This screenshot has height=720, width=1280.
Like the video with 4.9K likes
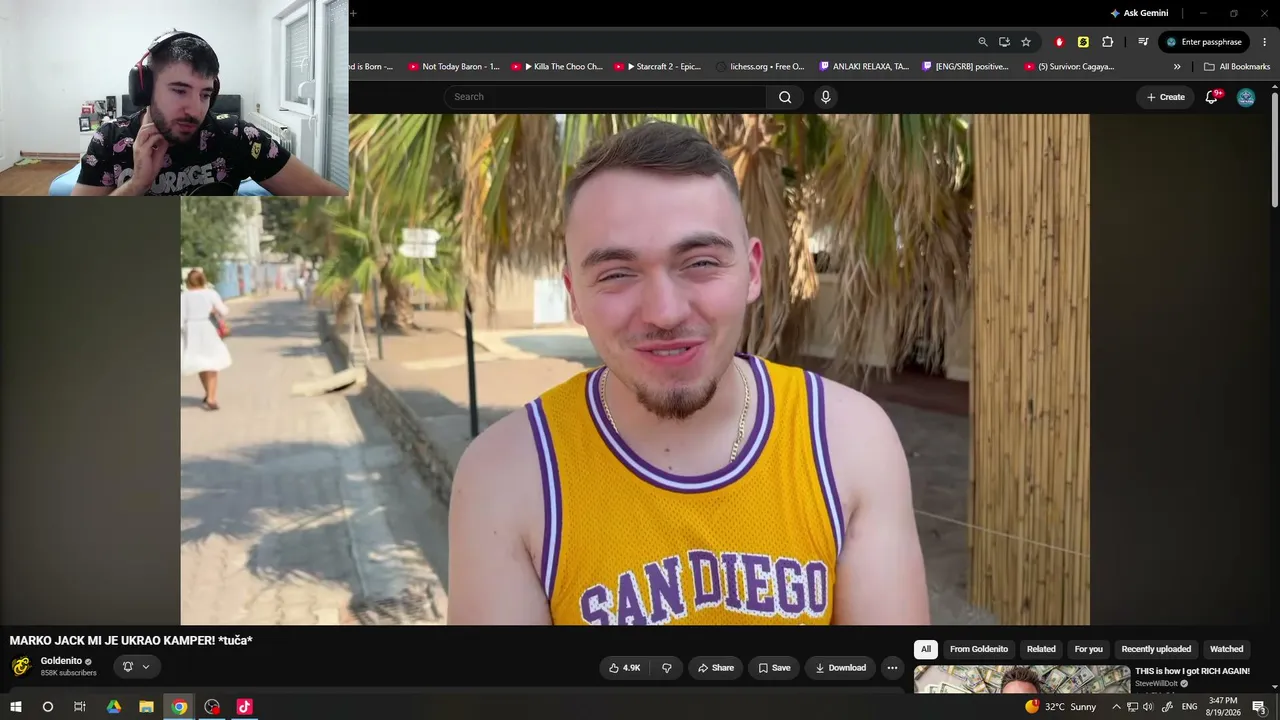click(625, 668)
